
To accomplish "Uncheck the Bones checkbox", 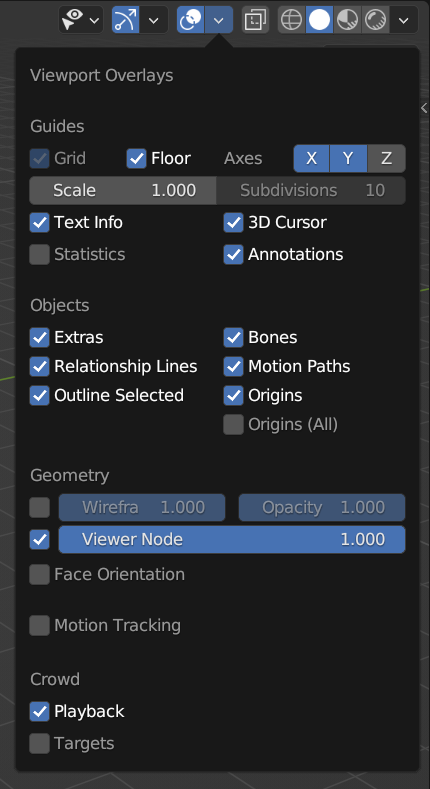I will (233, 337).
